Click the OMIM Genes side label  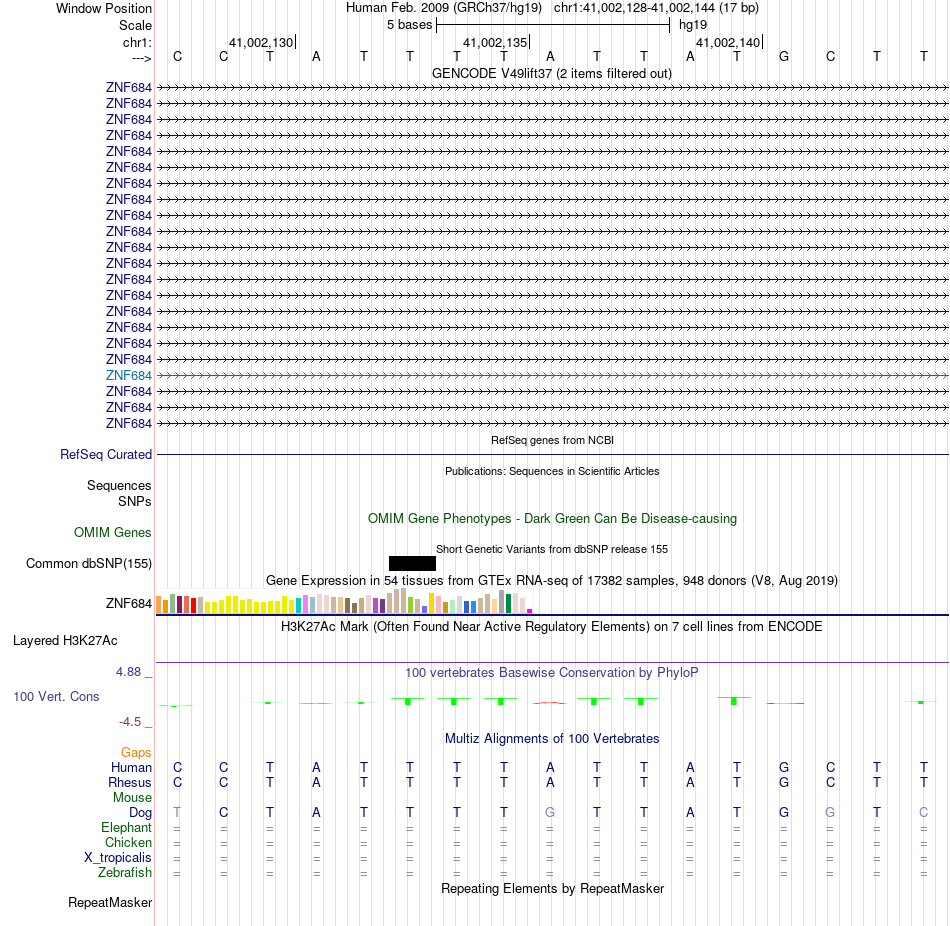pyautogui.click(x=112, y=532)
